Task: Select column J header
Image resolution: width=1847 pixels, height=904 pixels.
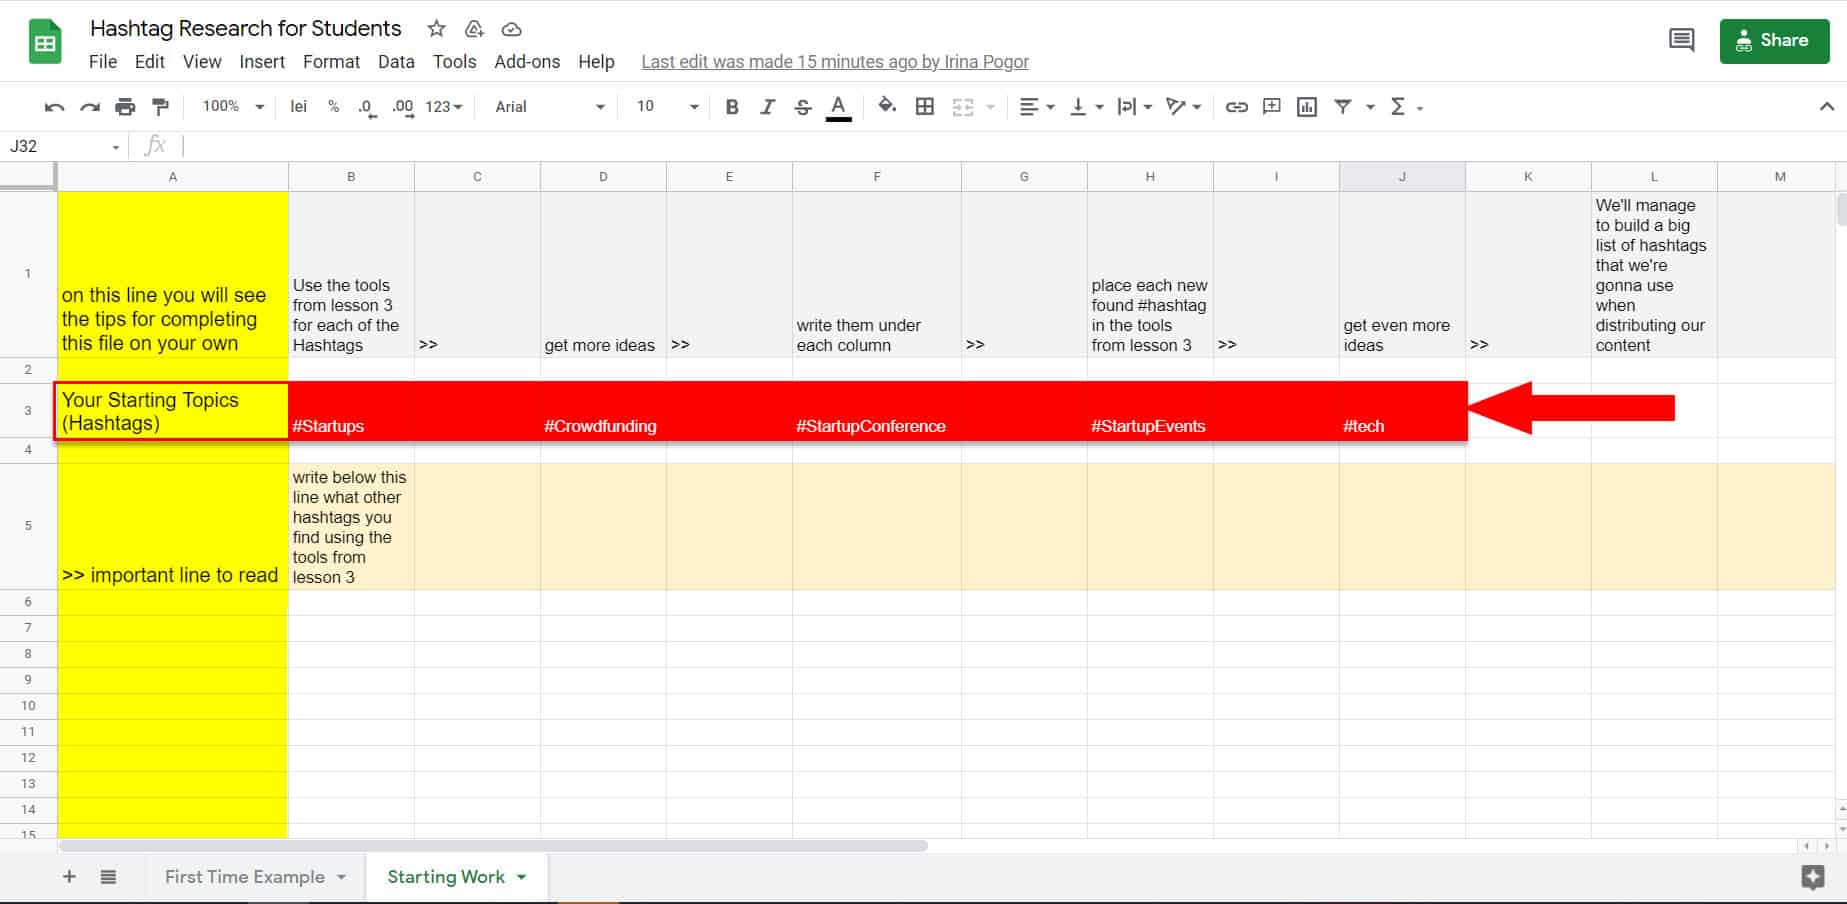Action: point(1402,176)
